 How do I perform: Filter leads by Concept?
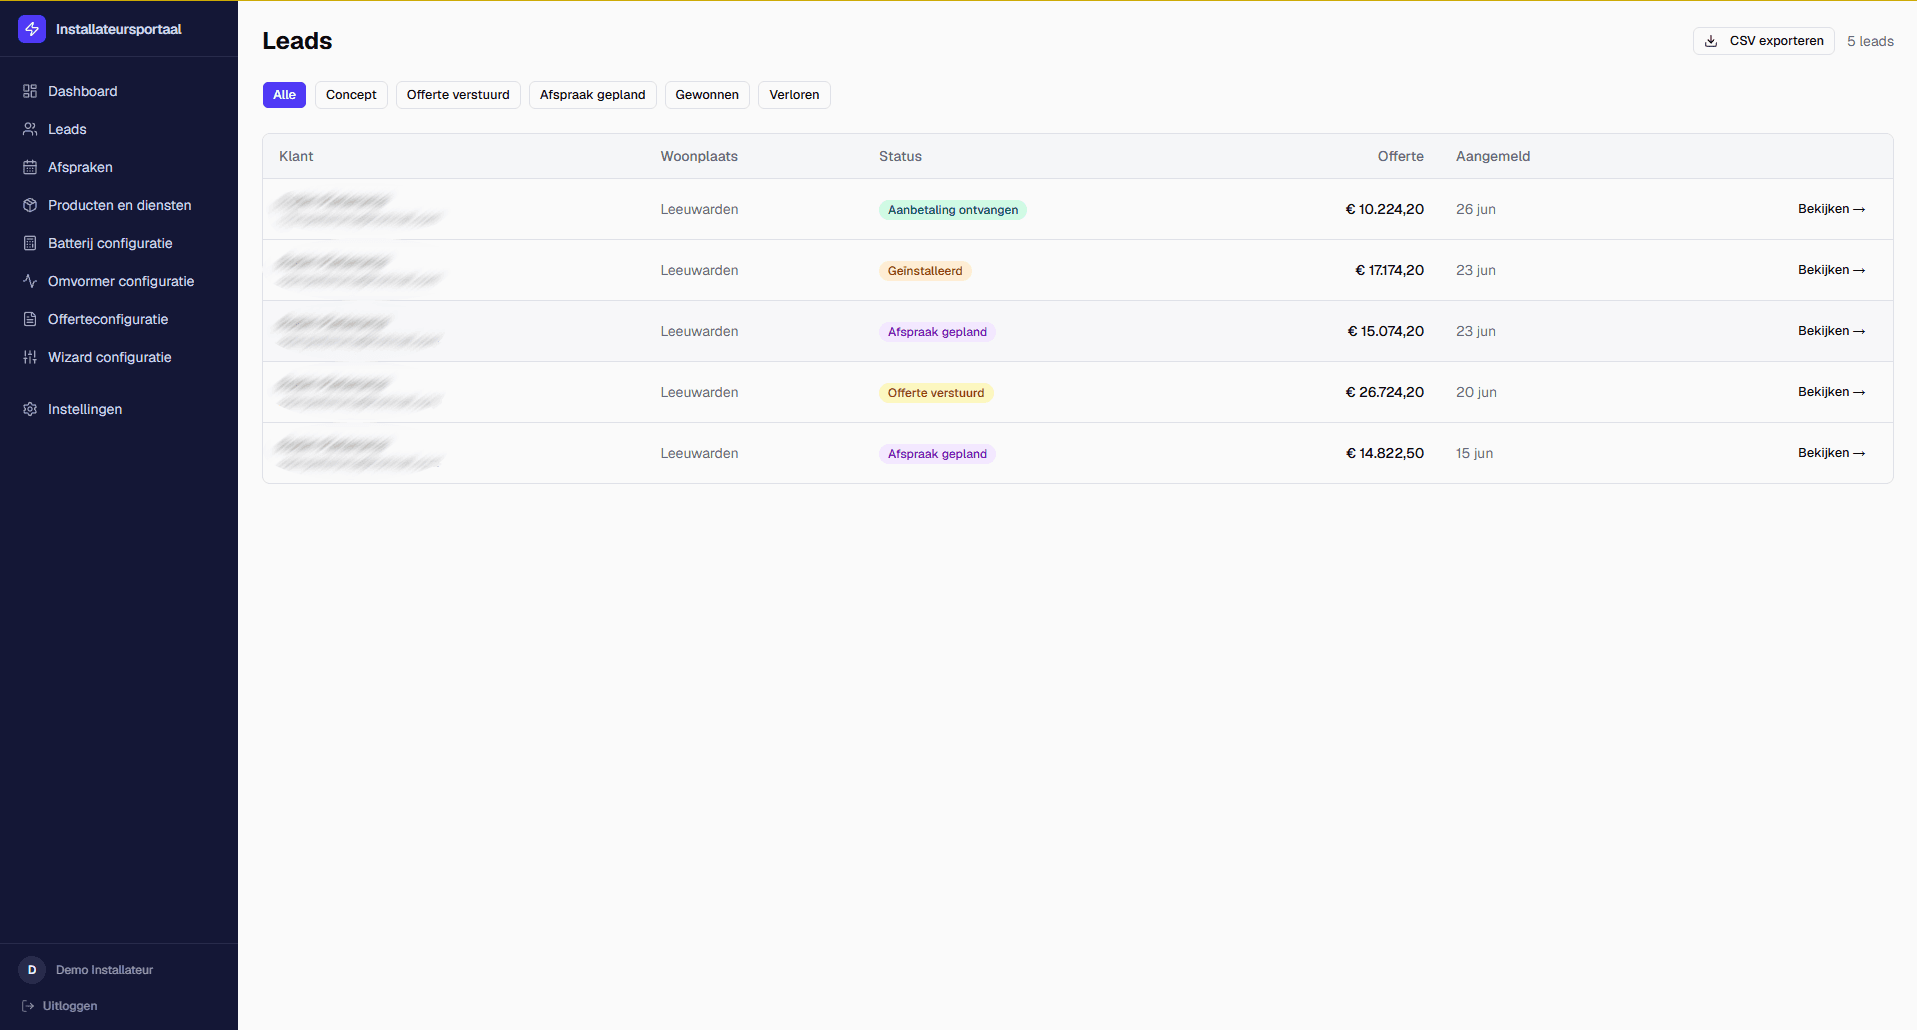tap(351, 95)
